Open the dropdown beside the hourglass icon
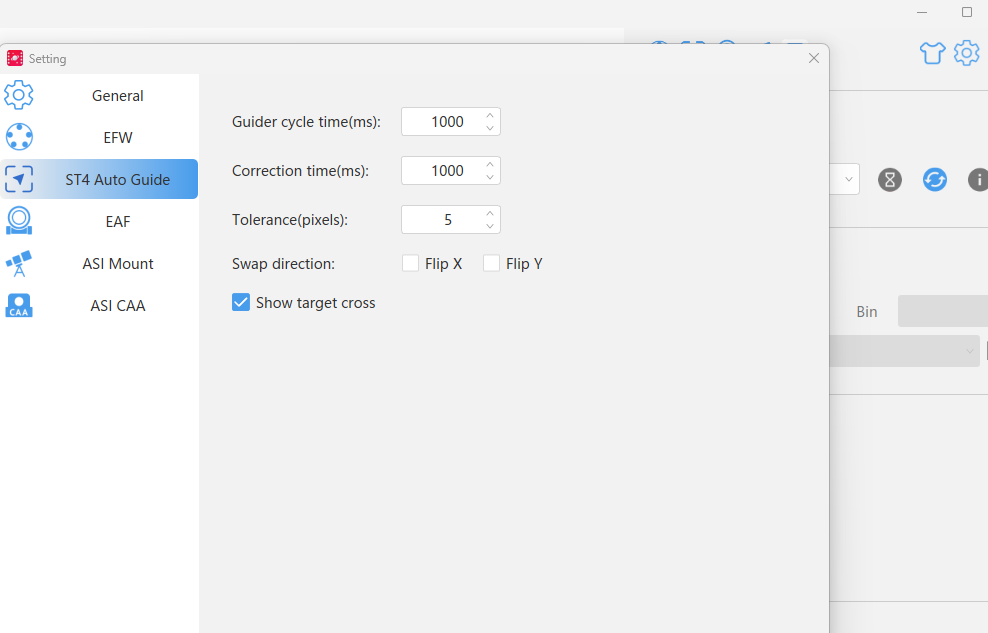This screenshot has width=988, height=633. tap(848, 180)
